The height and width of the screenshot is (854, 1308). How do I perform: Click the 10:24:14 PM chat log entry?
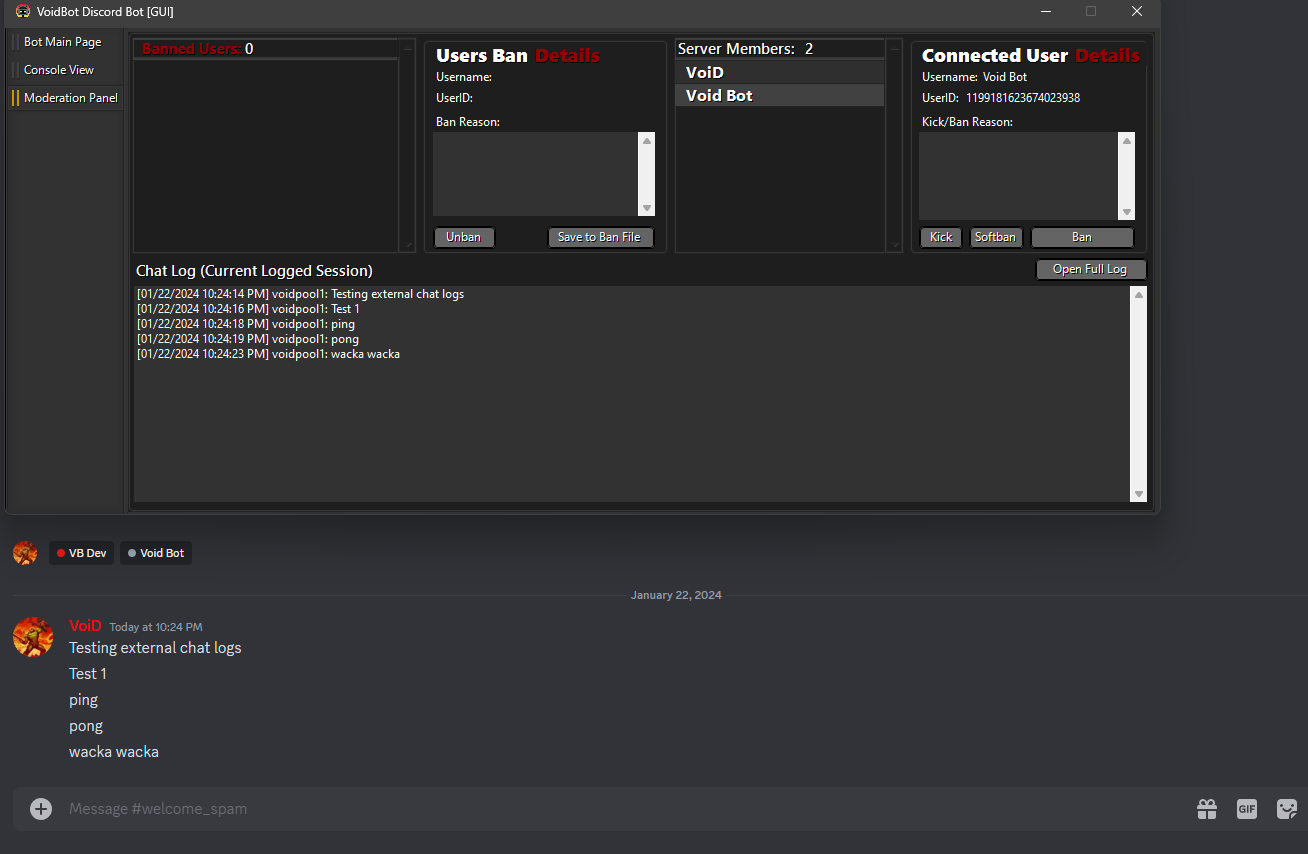coord(300,294)
